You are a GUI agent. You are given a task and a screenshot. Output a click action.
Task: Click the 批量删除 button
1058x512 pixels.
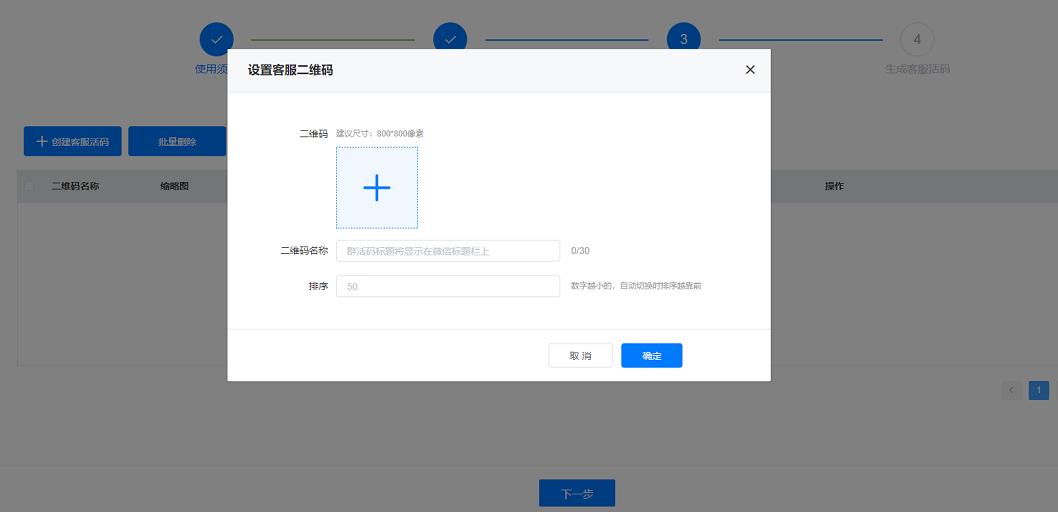(x=177, y=141)
